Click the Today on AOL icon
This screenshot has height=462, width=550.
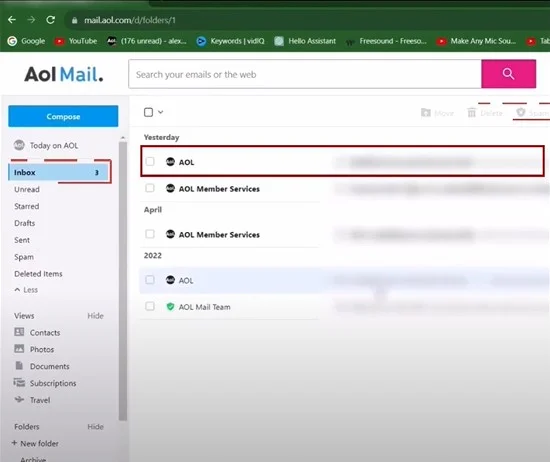[x=19, y=145]
